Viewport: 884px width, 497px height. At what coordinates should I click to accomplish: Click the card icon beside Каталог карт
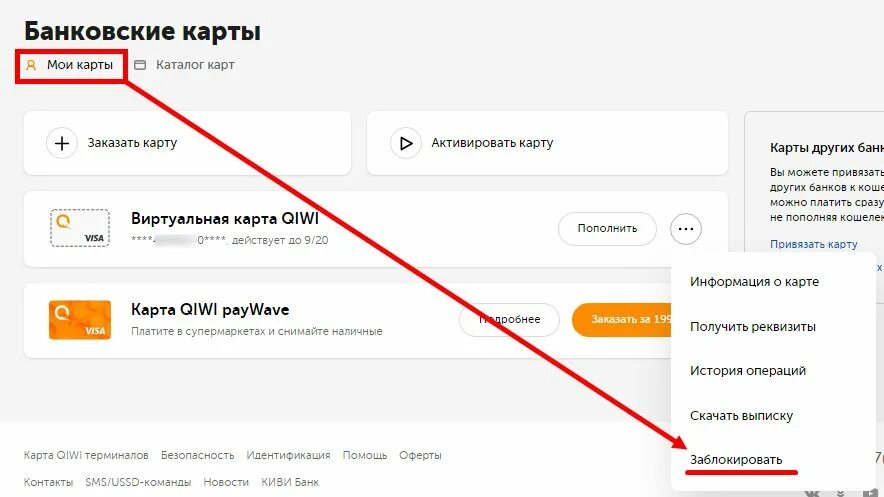click(140, 65)
